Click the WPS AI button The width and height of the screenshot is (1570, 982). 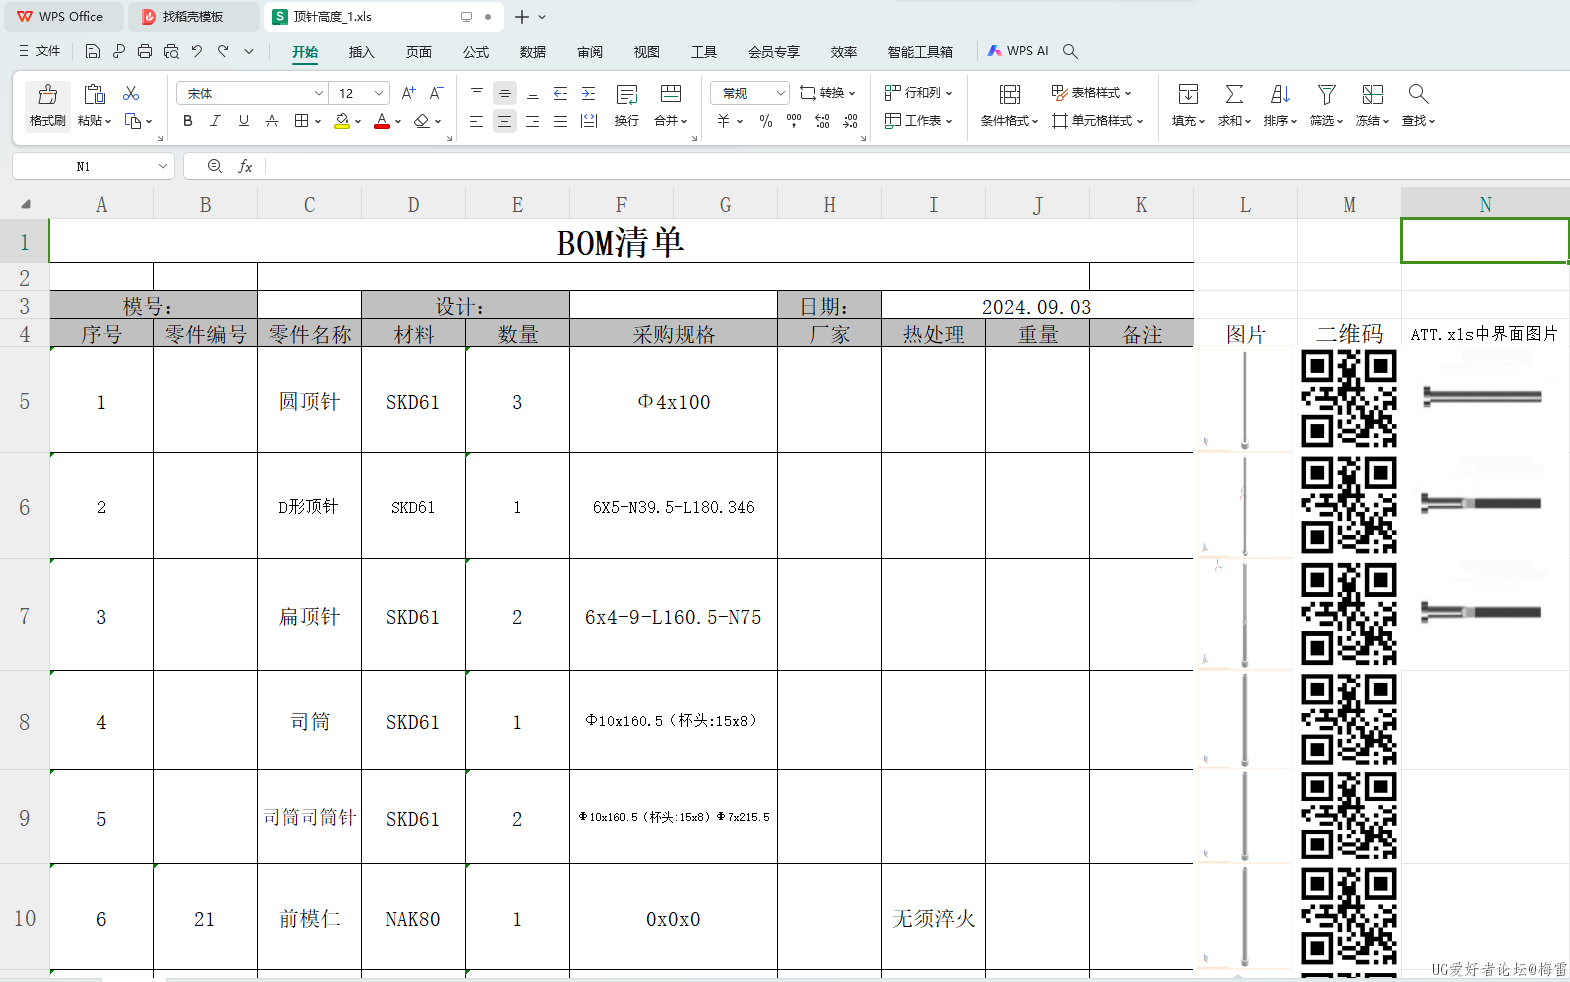pos(1018,51)
